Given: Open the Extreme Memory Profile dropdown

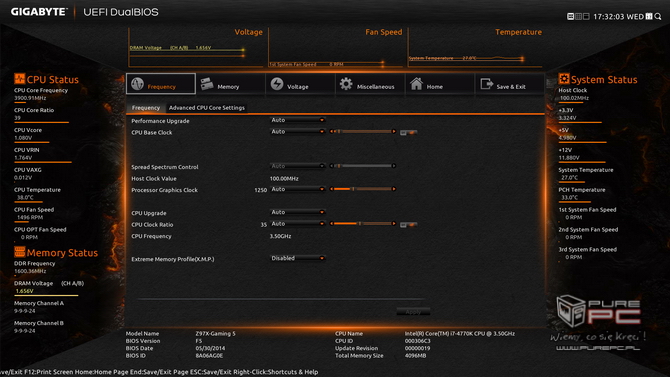Looking at the screenshot, I should click(x=297, y=258).
